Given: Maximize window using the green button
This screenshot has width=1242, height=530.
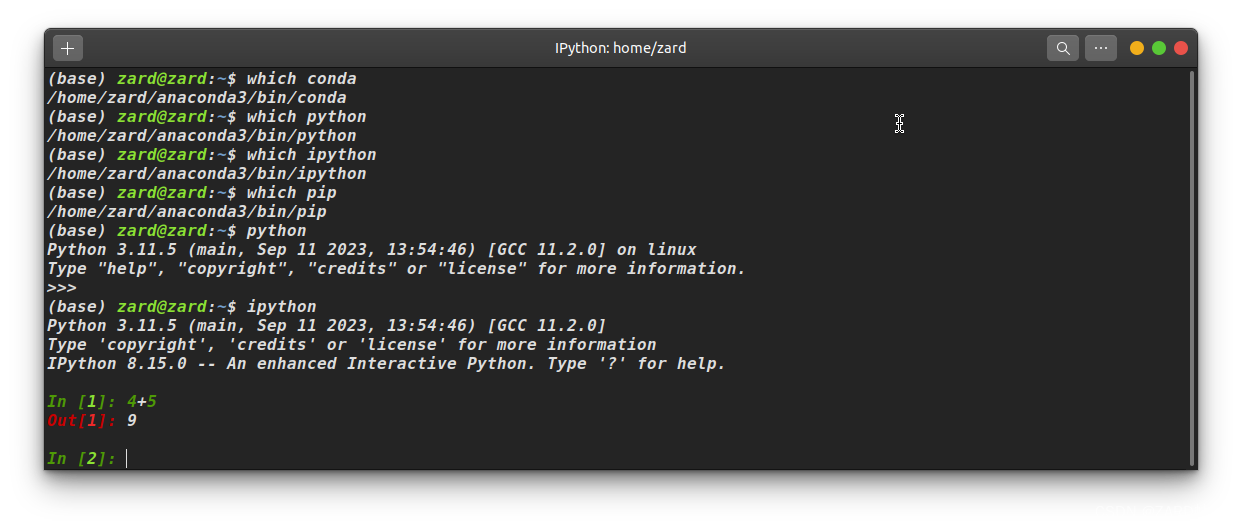Looking at the screenshot, I should click(1159, 48).
